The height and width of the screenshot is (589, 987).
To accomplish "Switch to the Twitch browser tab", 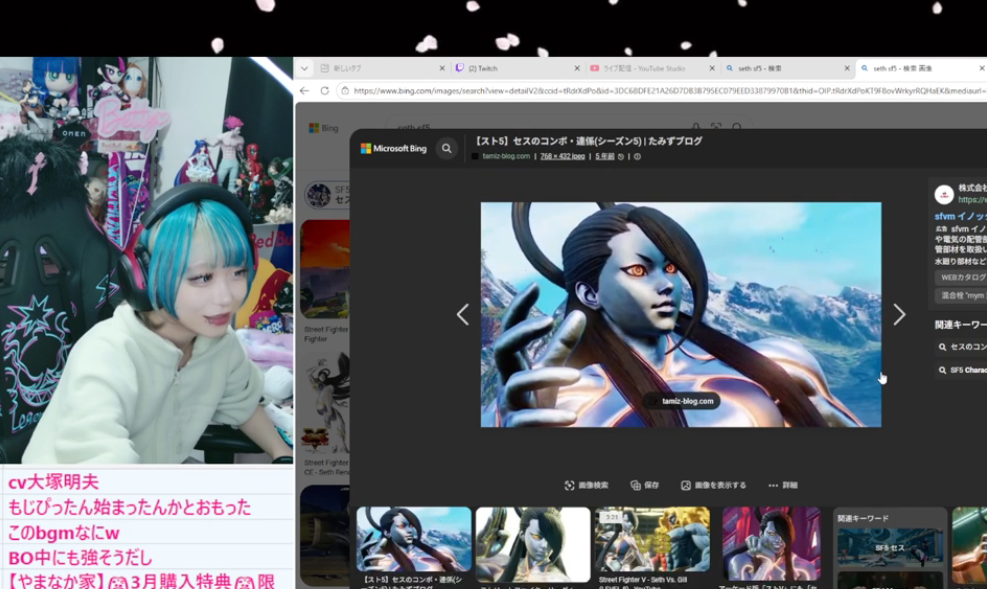I will pos(517,68).
